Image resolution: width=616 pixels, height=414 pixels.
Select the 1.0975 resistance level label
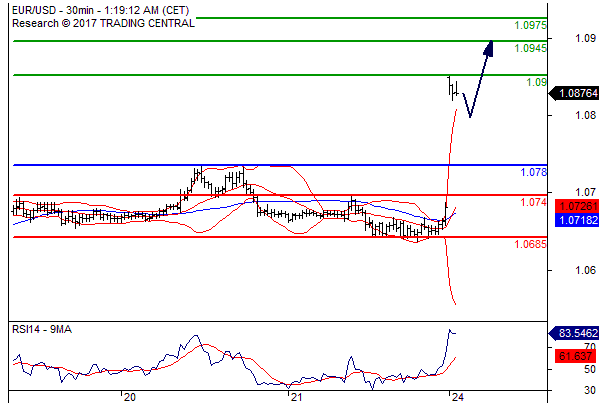(530, 25)
